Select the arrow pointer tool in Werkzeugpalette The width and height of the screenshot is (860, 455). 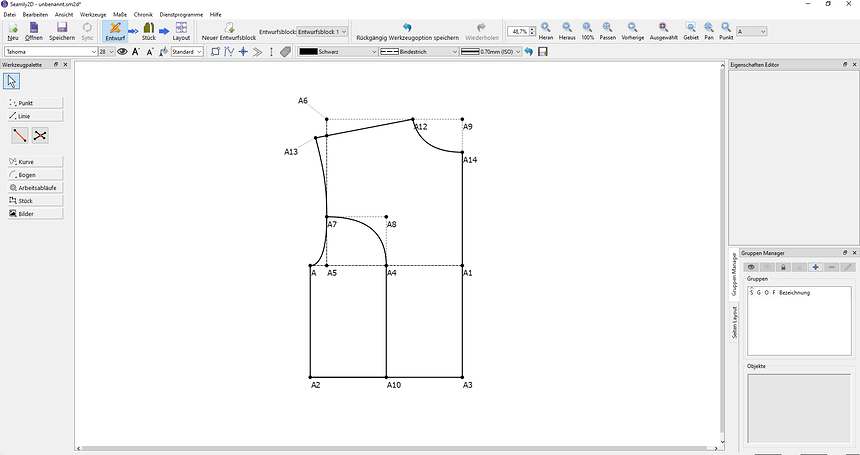pyautogui.click(x=12, y=81)
